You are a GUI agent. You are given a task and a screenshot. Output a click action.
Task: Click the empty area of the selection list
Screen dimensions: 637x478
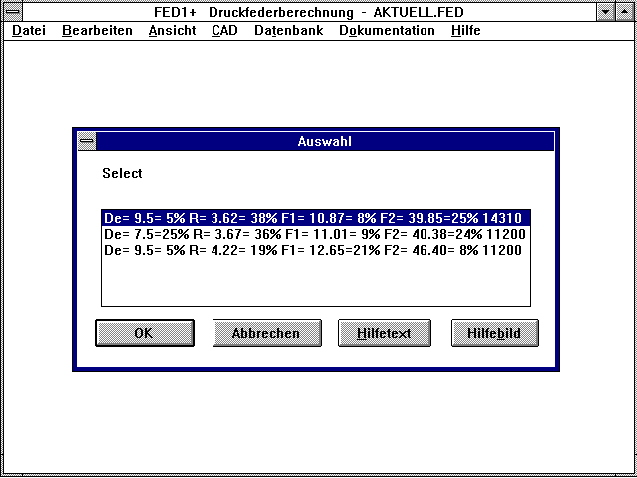315,282
